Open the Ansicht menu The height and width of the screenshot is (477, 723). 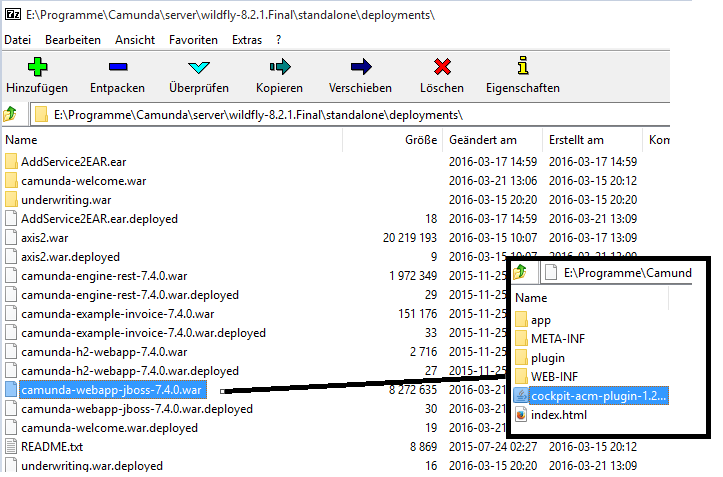[x=135, y=40]
